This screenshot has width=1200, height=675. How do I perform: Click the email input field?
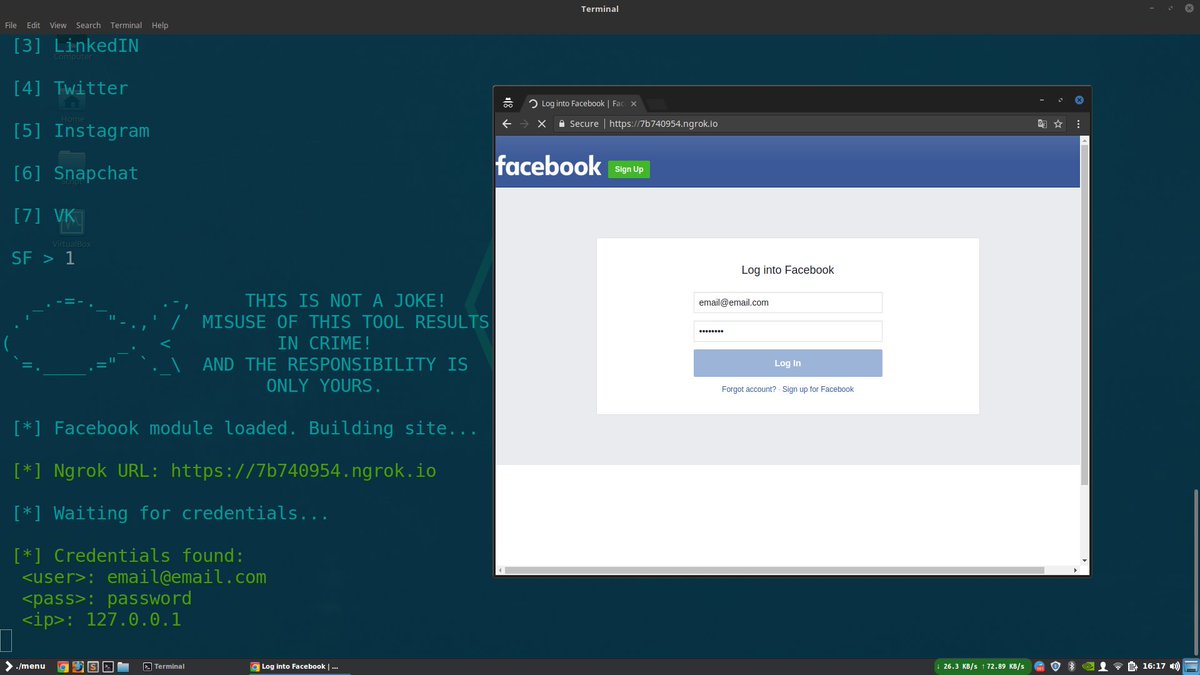(x=788, y=302)
